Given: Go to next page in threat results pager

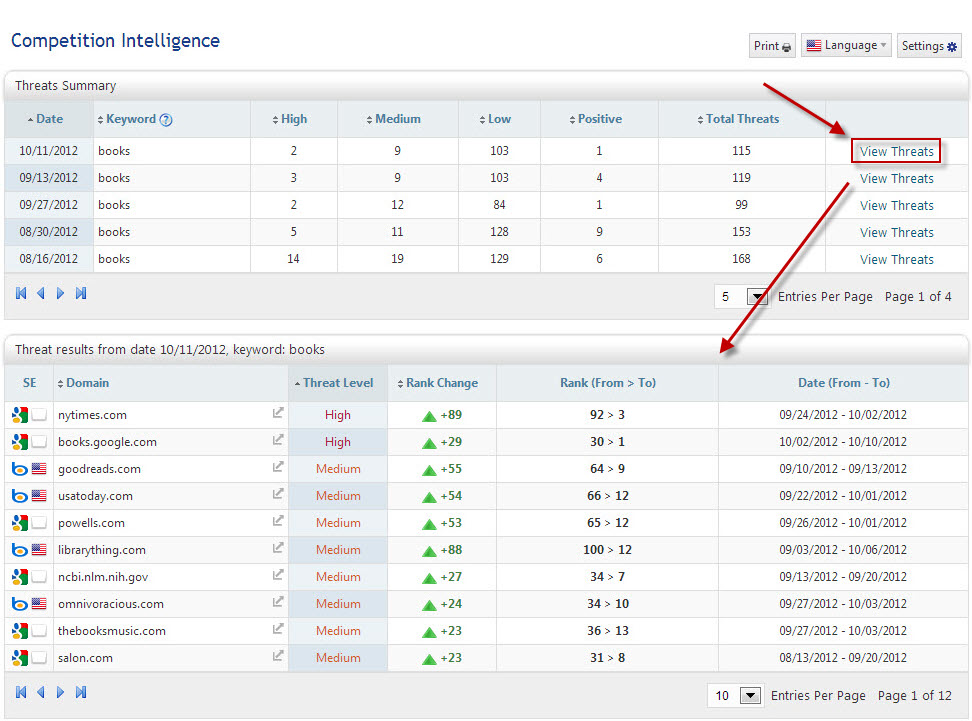Looking at the screenshot, I should [x=60, y=692].
